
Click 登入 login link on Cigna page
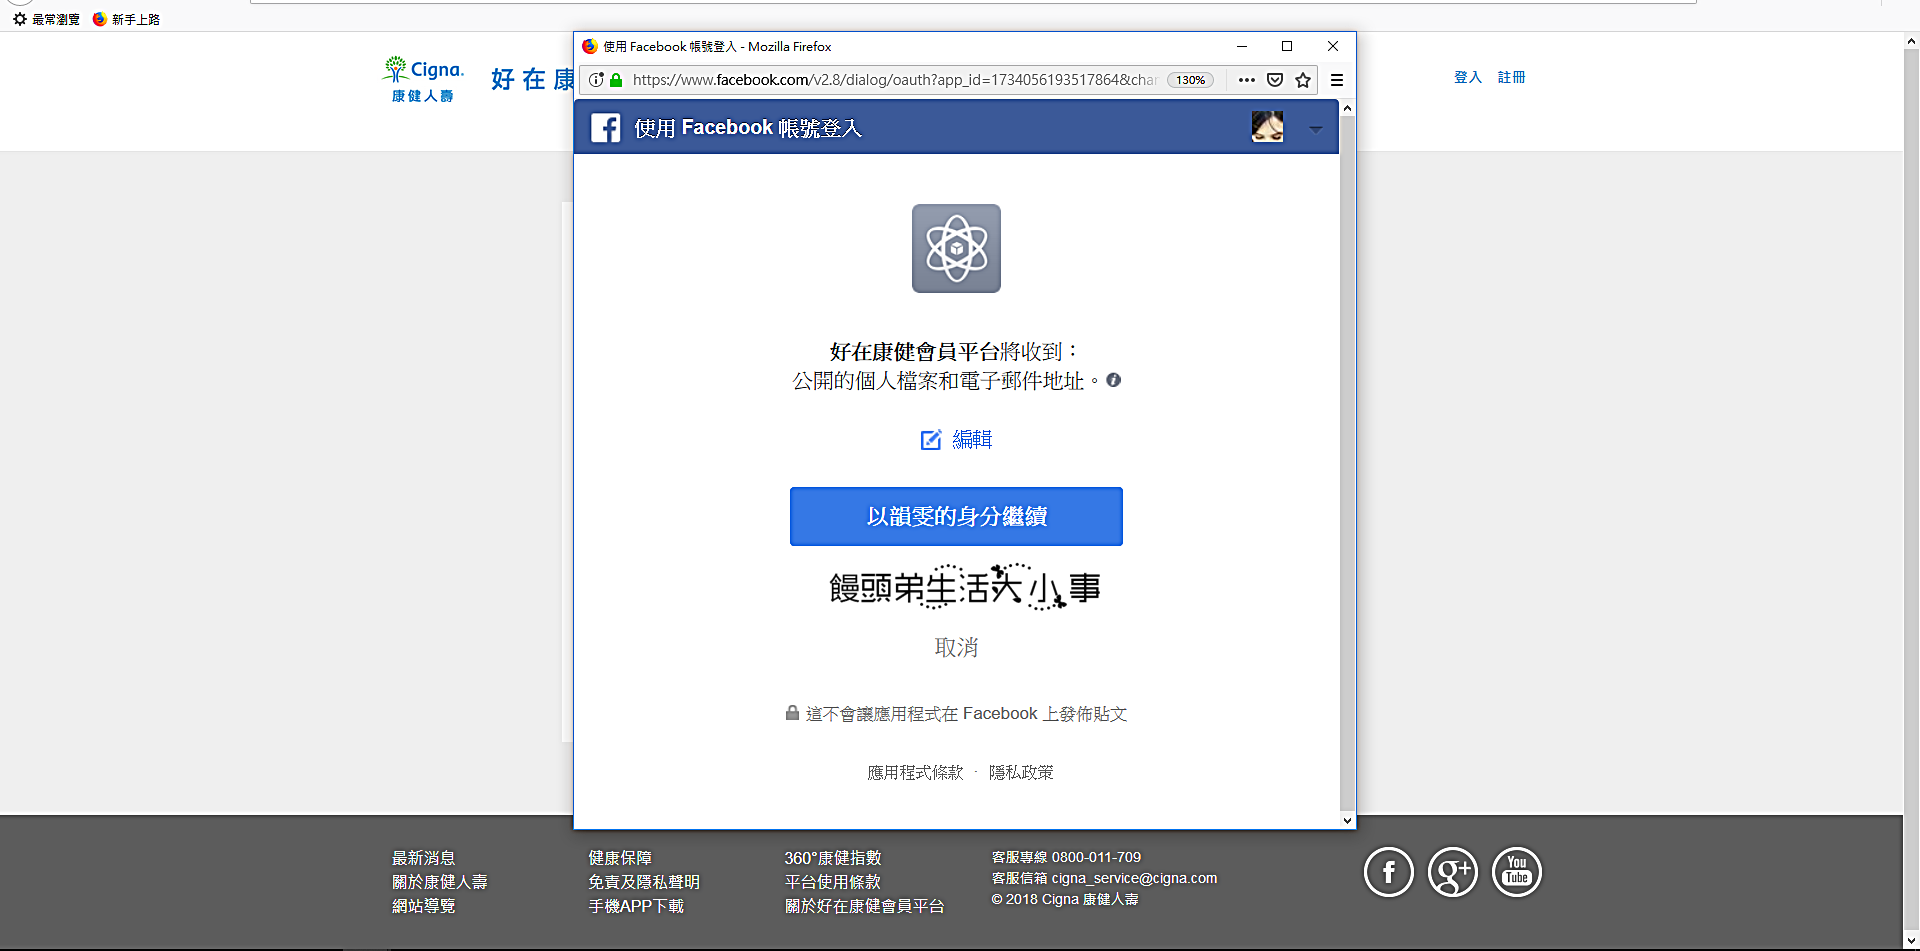point(1468,77)
